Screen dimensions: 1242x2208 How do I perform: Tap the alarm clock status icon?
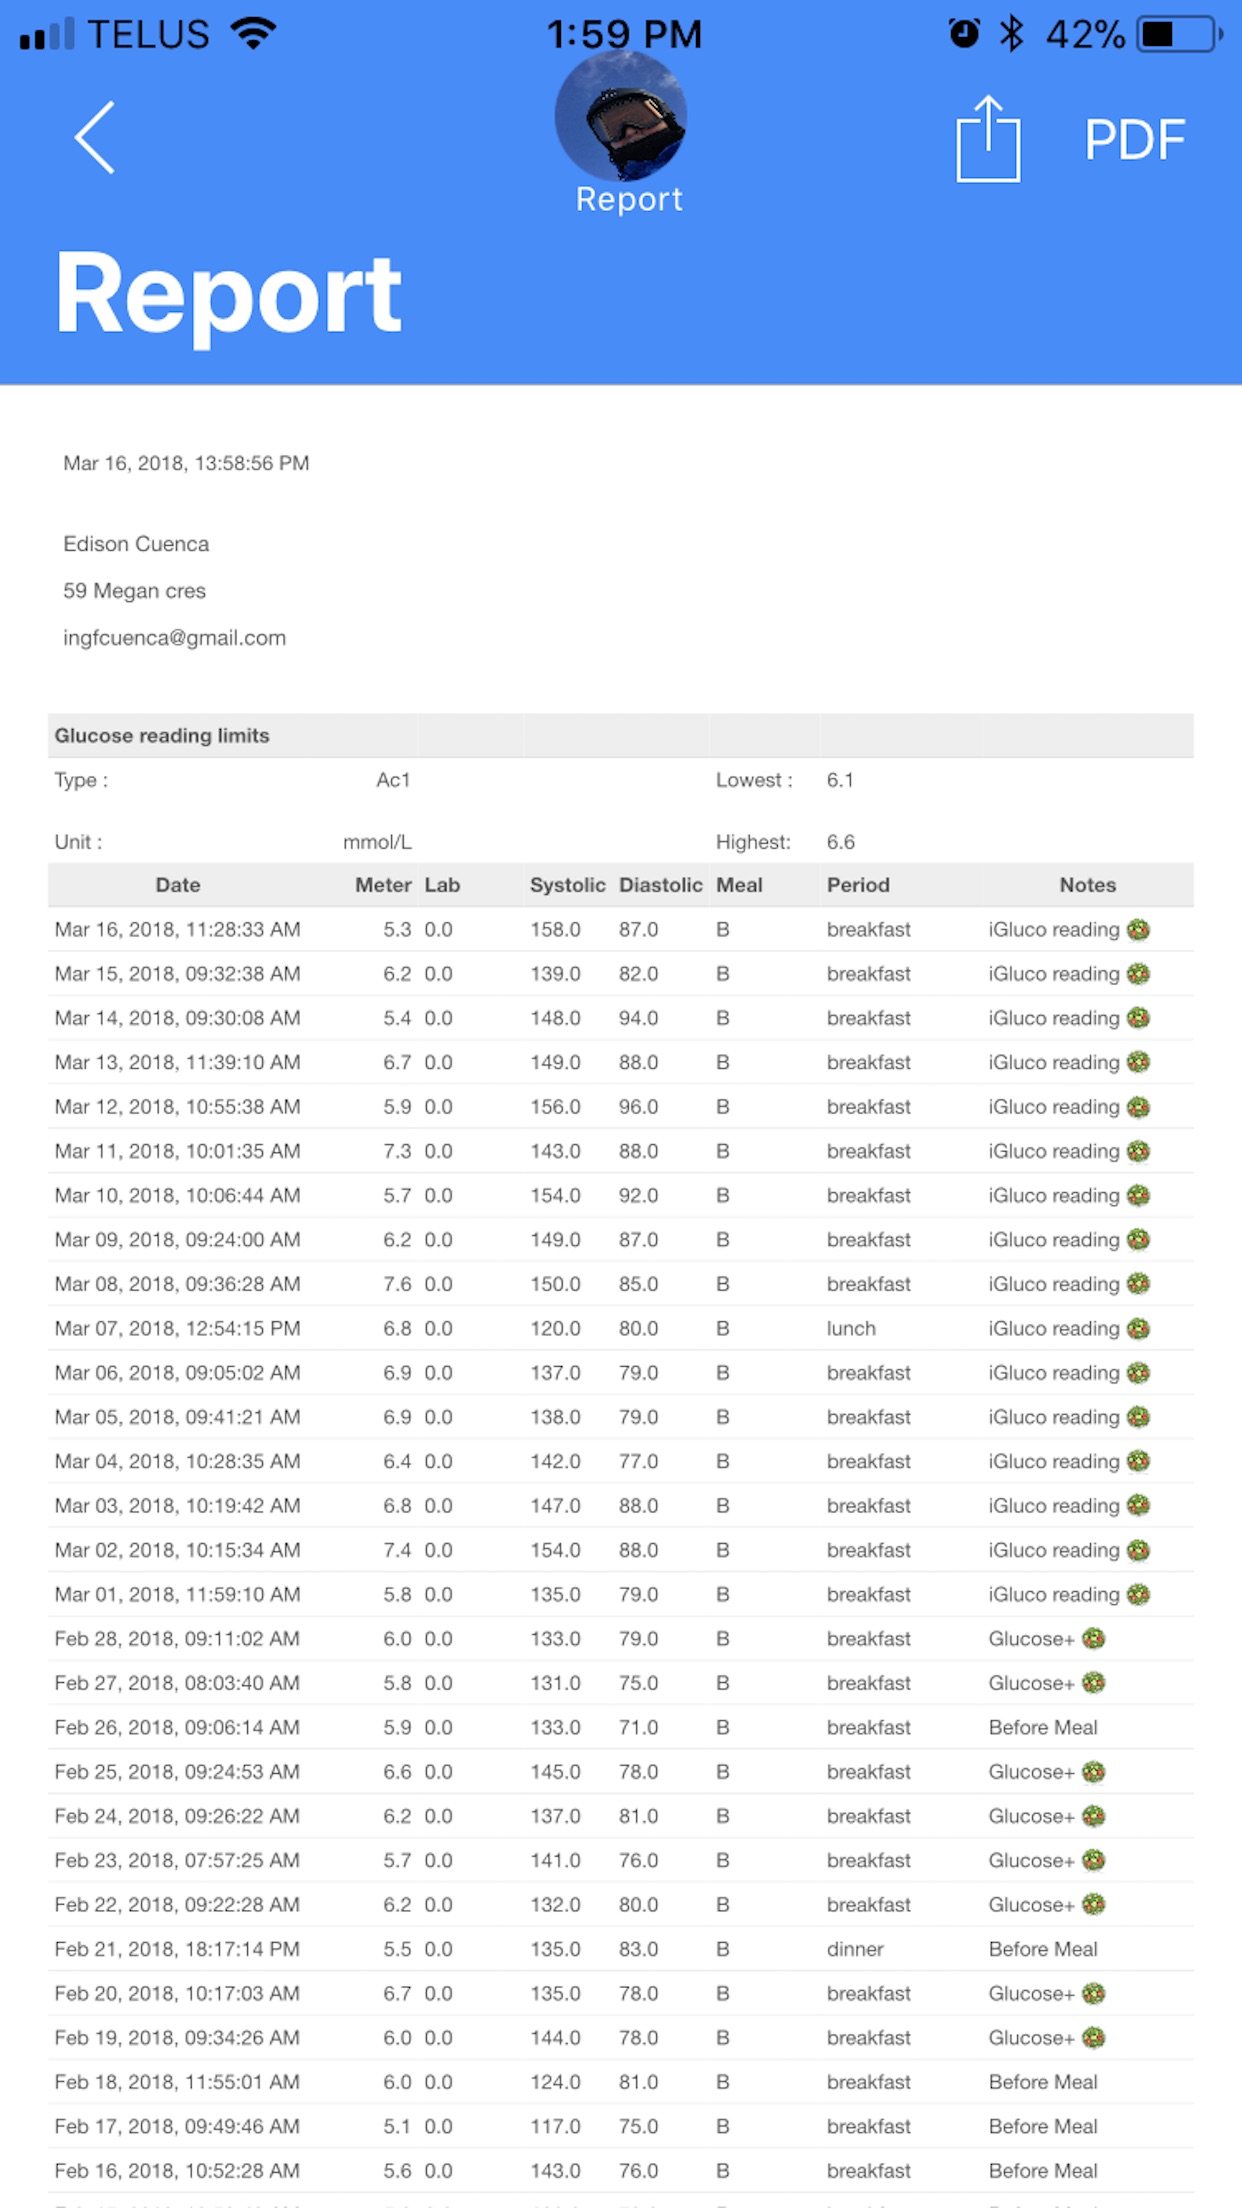click(x=964, y=34)
